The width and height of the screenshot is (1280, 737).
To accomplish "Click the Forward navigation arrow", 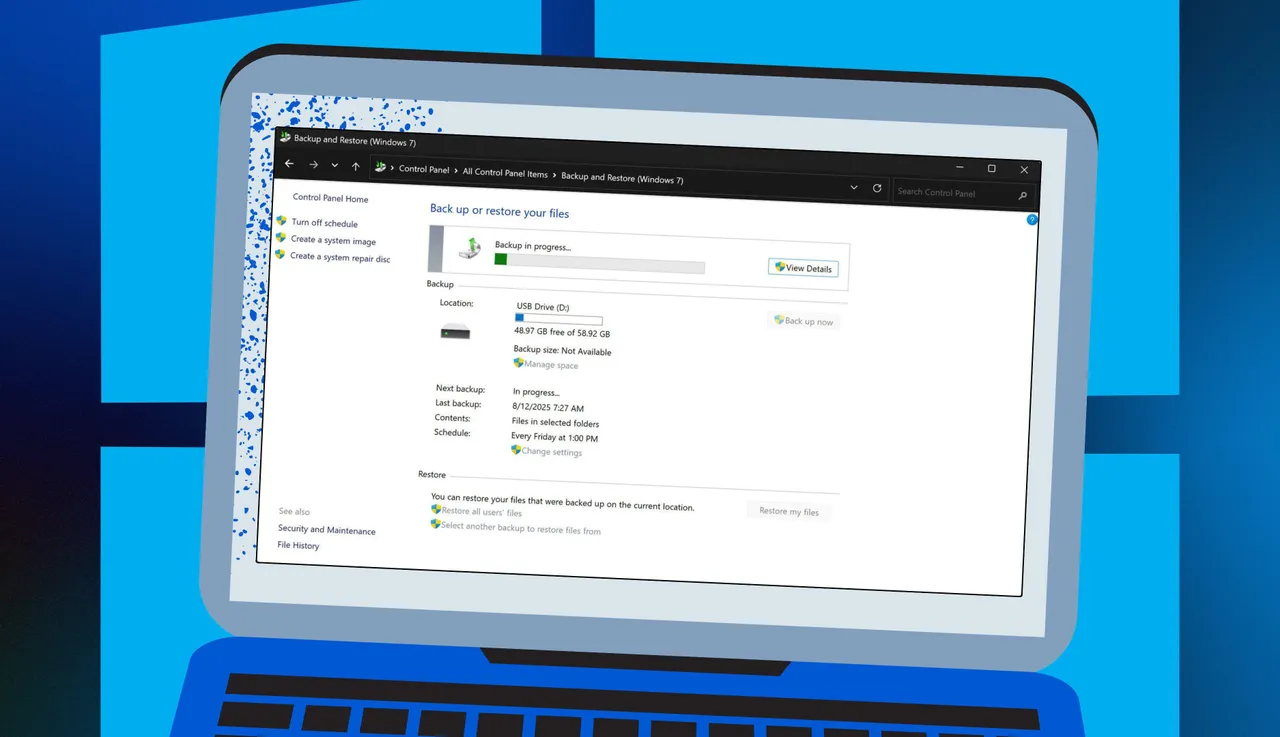I will tap(313, 165).
